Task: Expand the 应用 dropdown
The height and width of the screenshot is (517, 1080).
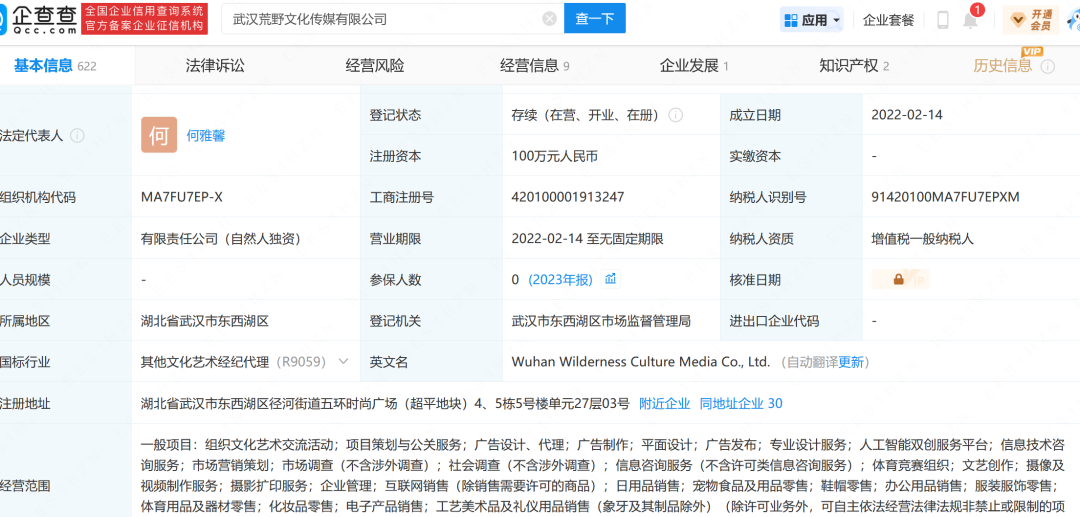Action: (x=837, y=20)
